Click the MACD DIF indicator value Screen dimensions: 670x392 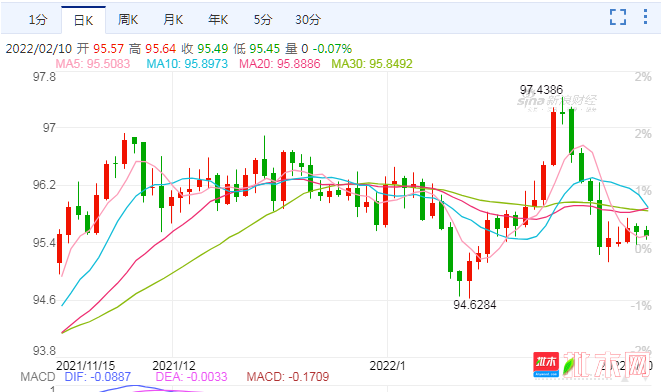tap(97, 377)
